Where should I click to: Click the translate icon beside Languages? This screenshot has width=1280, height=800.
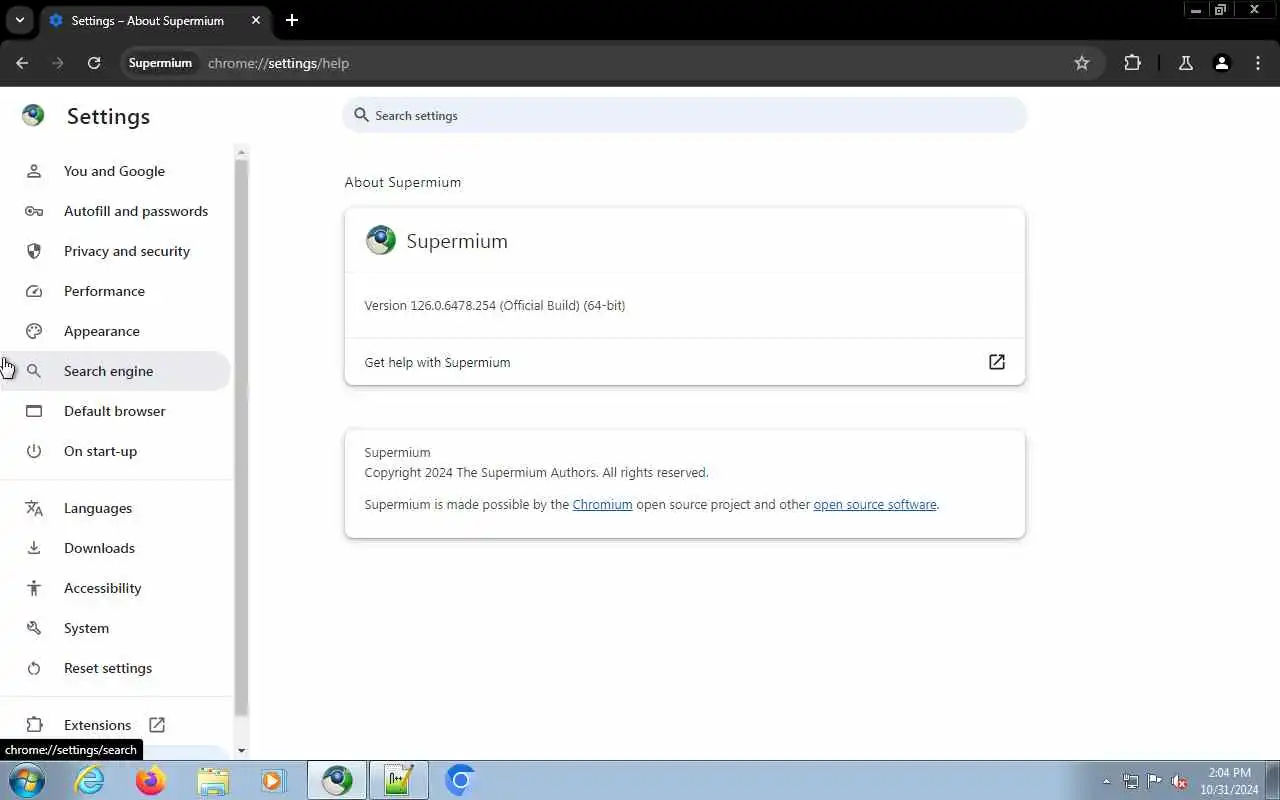point(34,508)
